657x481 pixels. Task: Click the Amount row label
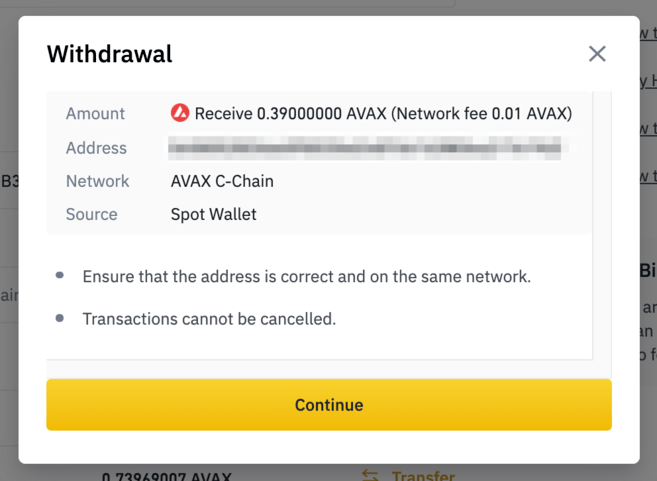(95, 114)
